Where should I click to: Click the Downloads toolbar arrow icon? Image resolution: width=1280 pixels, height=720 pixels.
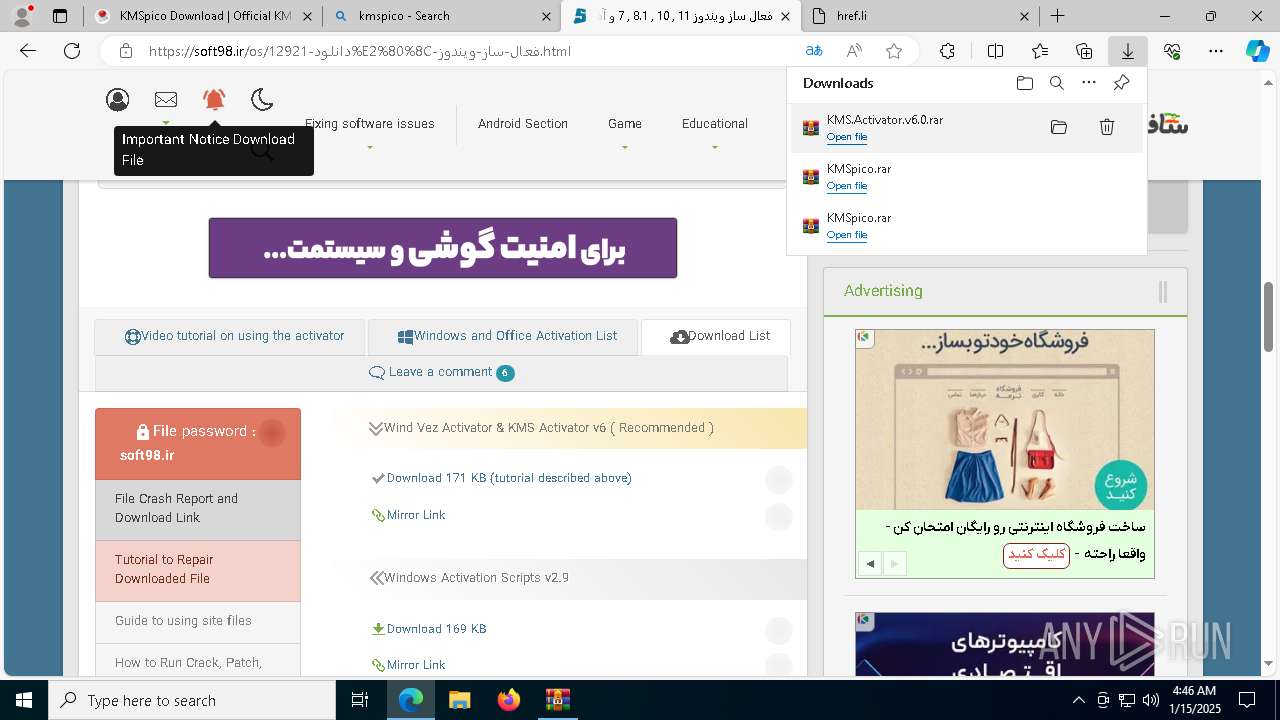pos(1127,51)
